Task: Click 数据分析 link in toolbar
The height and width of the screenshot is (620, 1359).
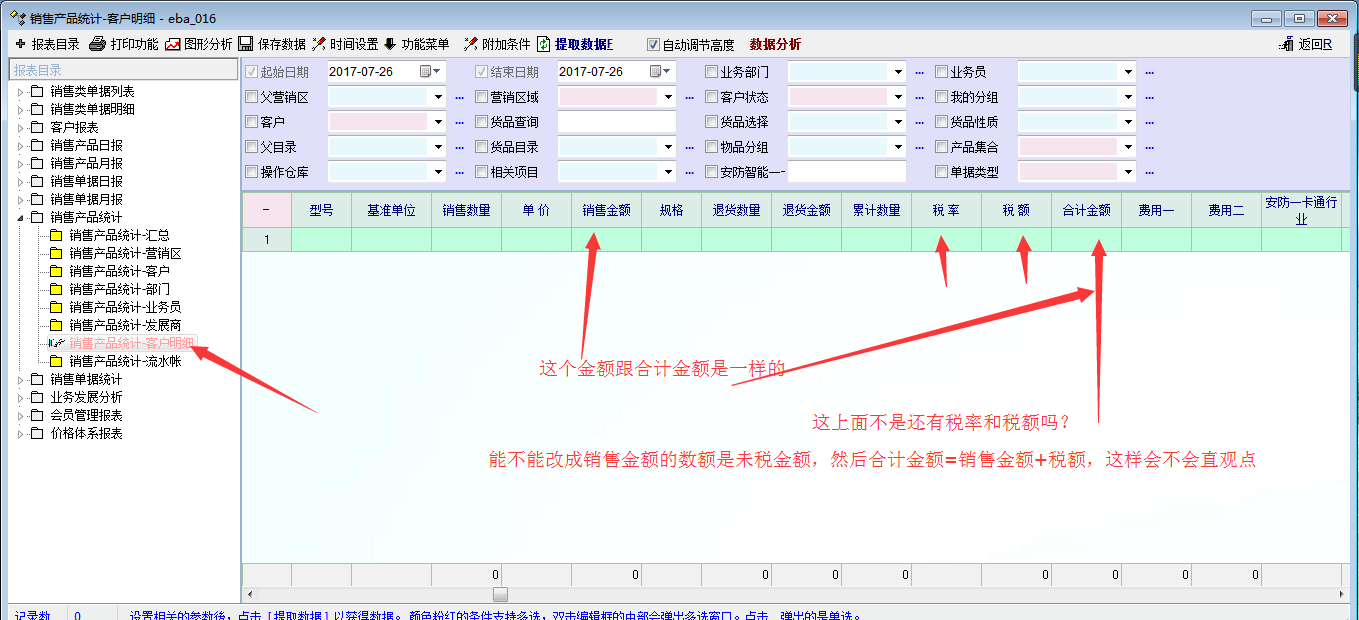Action: point(775,45)
